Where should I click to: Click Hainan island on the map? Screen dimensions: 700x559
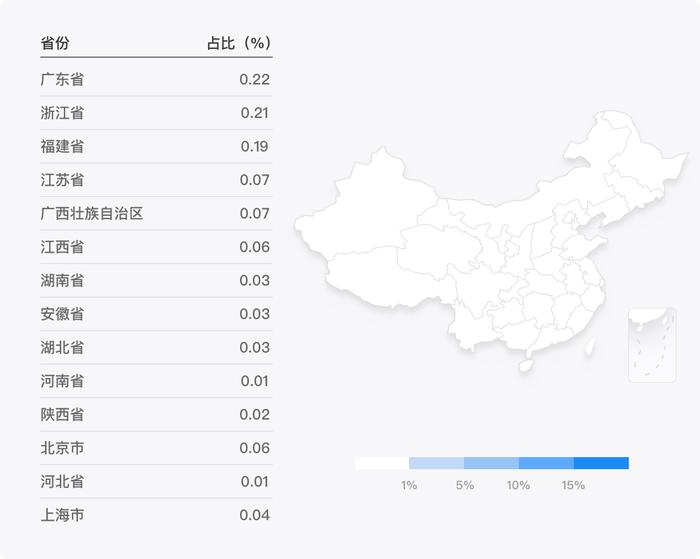(526, 366)
